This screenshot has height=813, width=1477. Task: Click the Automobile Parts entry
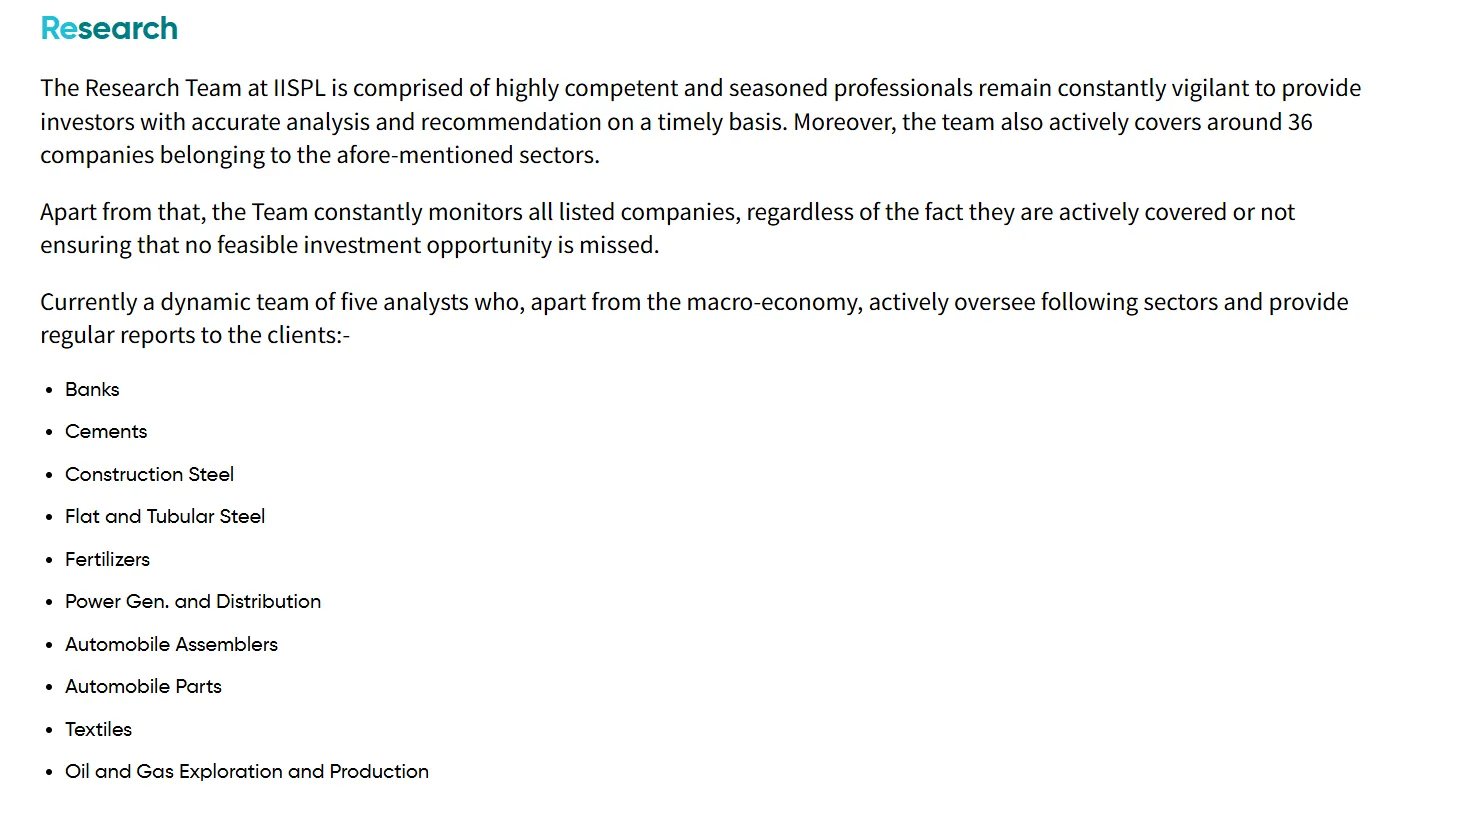coord(143,686)
